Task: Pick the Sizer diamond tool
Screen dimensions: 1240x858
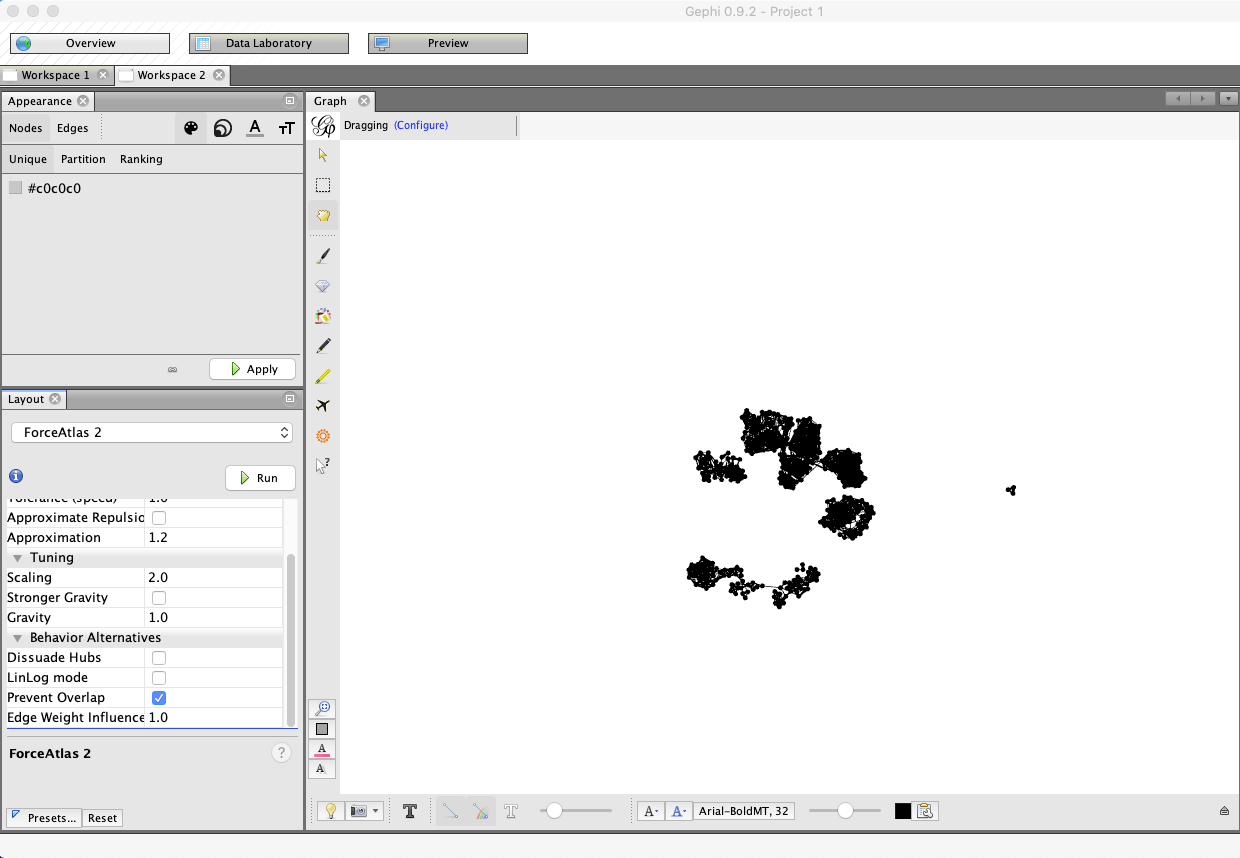Action: (322, 285)
